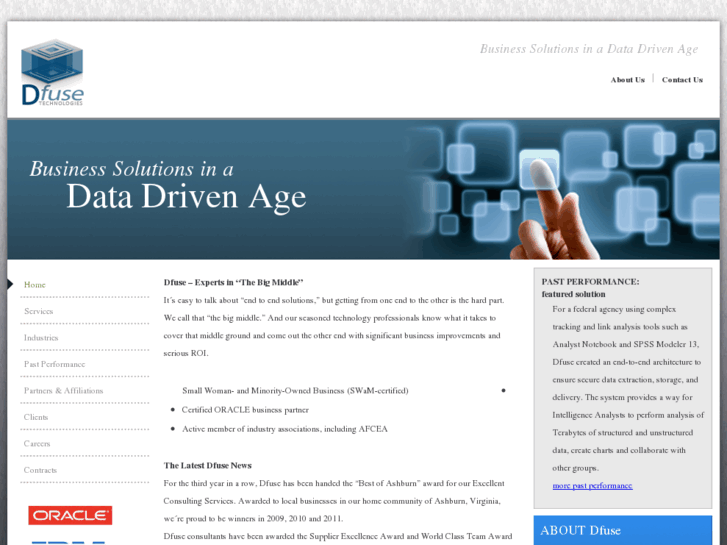The height and width of the screenshot is (545, 727).
Task: Click the 'Certified ORACLE business partner' bullet
Action: (x=245, y=410)
